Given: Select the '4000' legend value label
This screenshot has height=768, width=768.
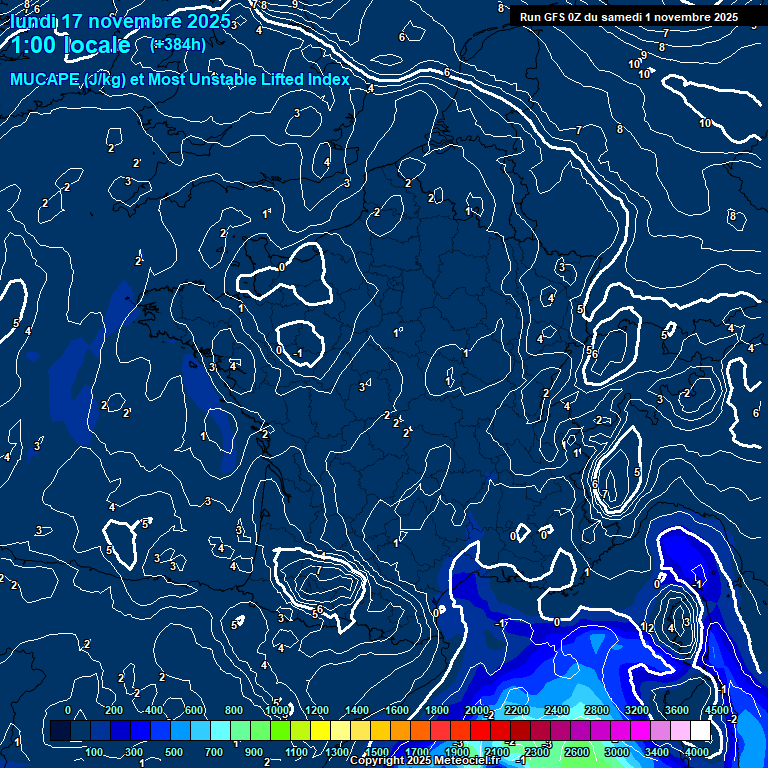Looking at the screenshot, I should tap(696, 752).
